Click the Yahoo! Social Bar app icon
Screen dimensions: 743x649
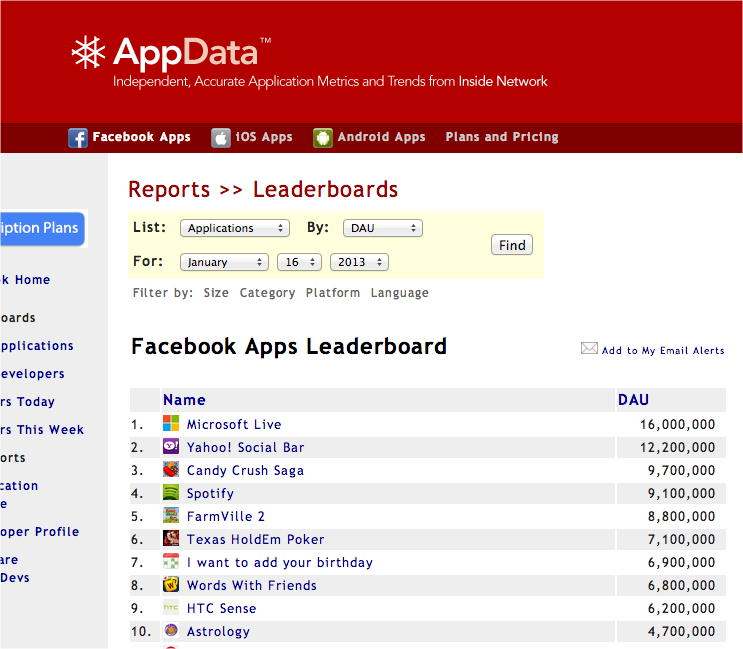171,446
